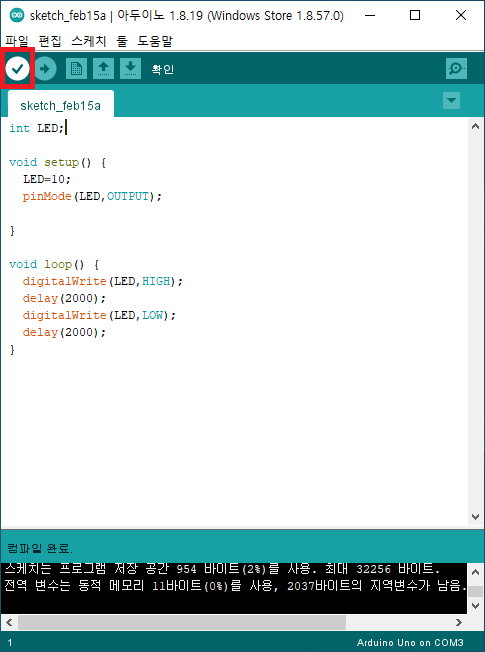Viewport: 485px width, 652px height.
Task: Open the 스케치 menu
Action: pyautogui.click(x=89, y=41)
